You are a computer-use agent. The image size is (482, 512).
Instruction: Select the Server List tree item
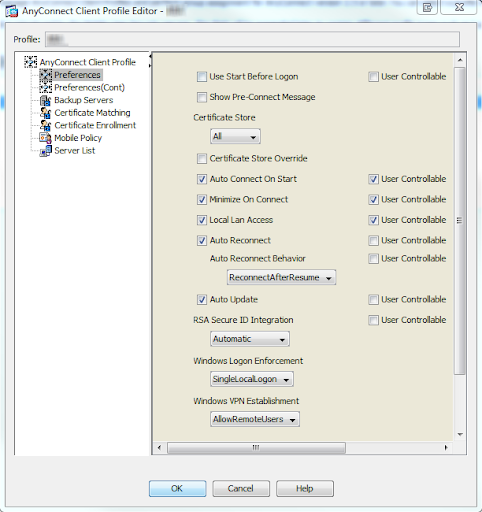point(75,151)
